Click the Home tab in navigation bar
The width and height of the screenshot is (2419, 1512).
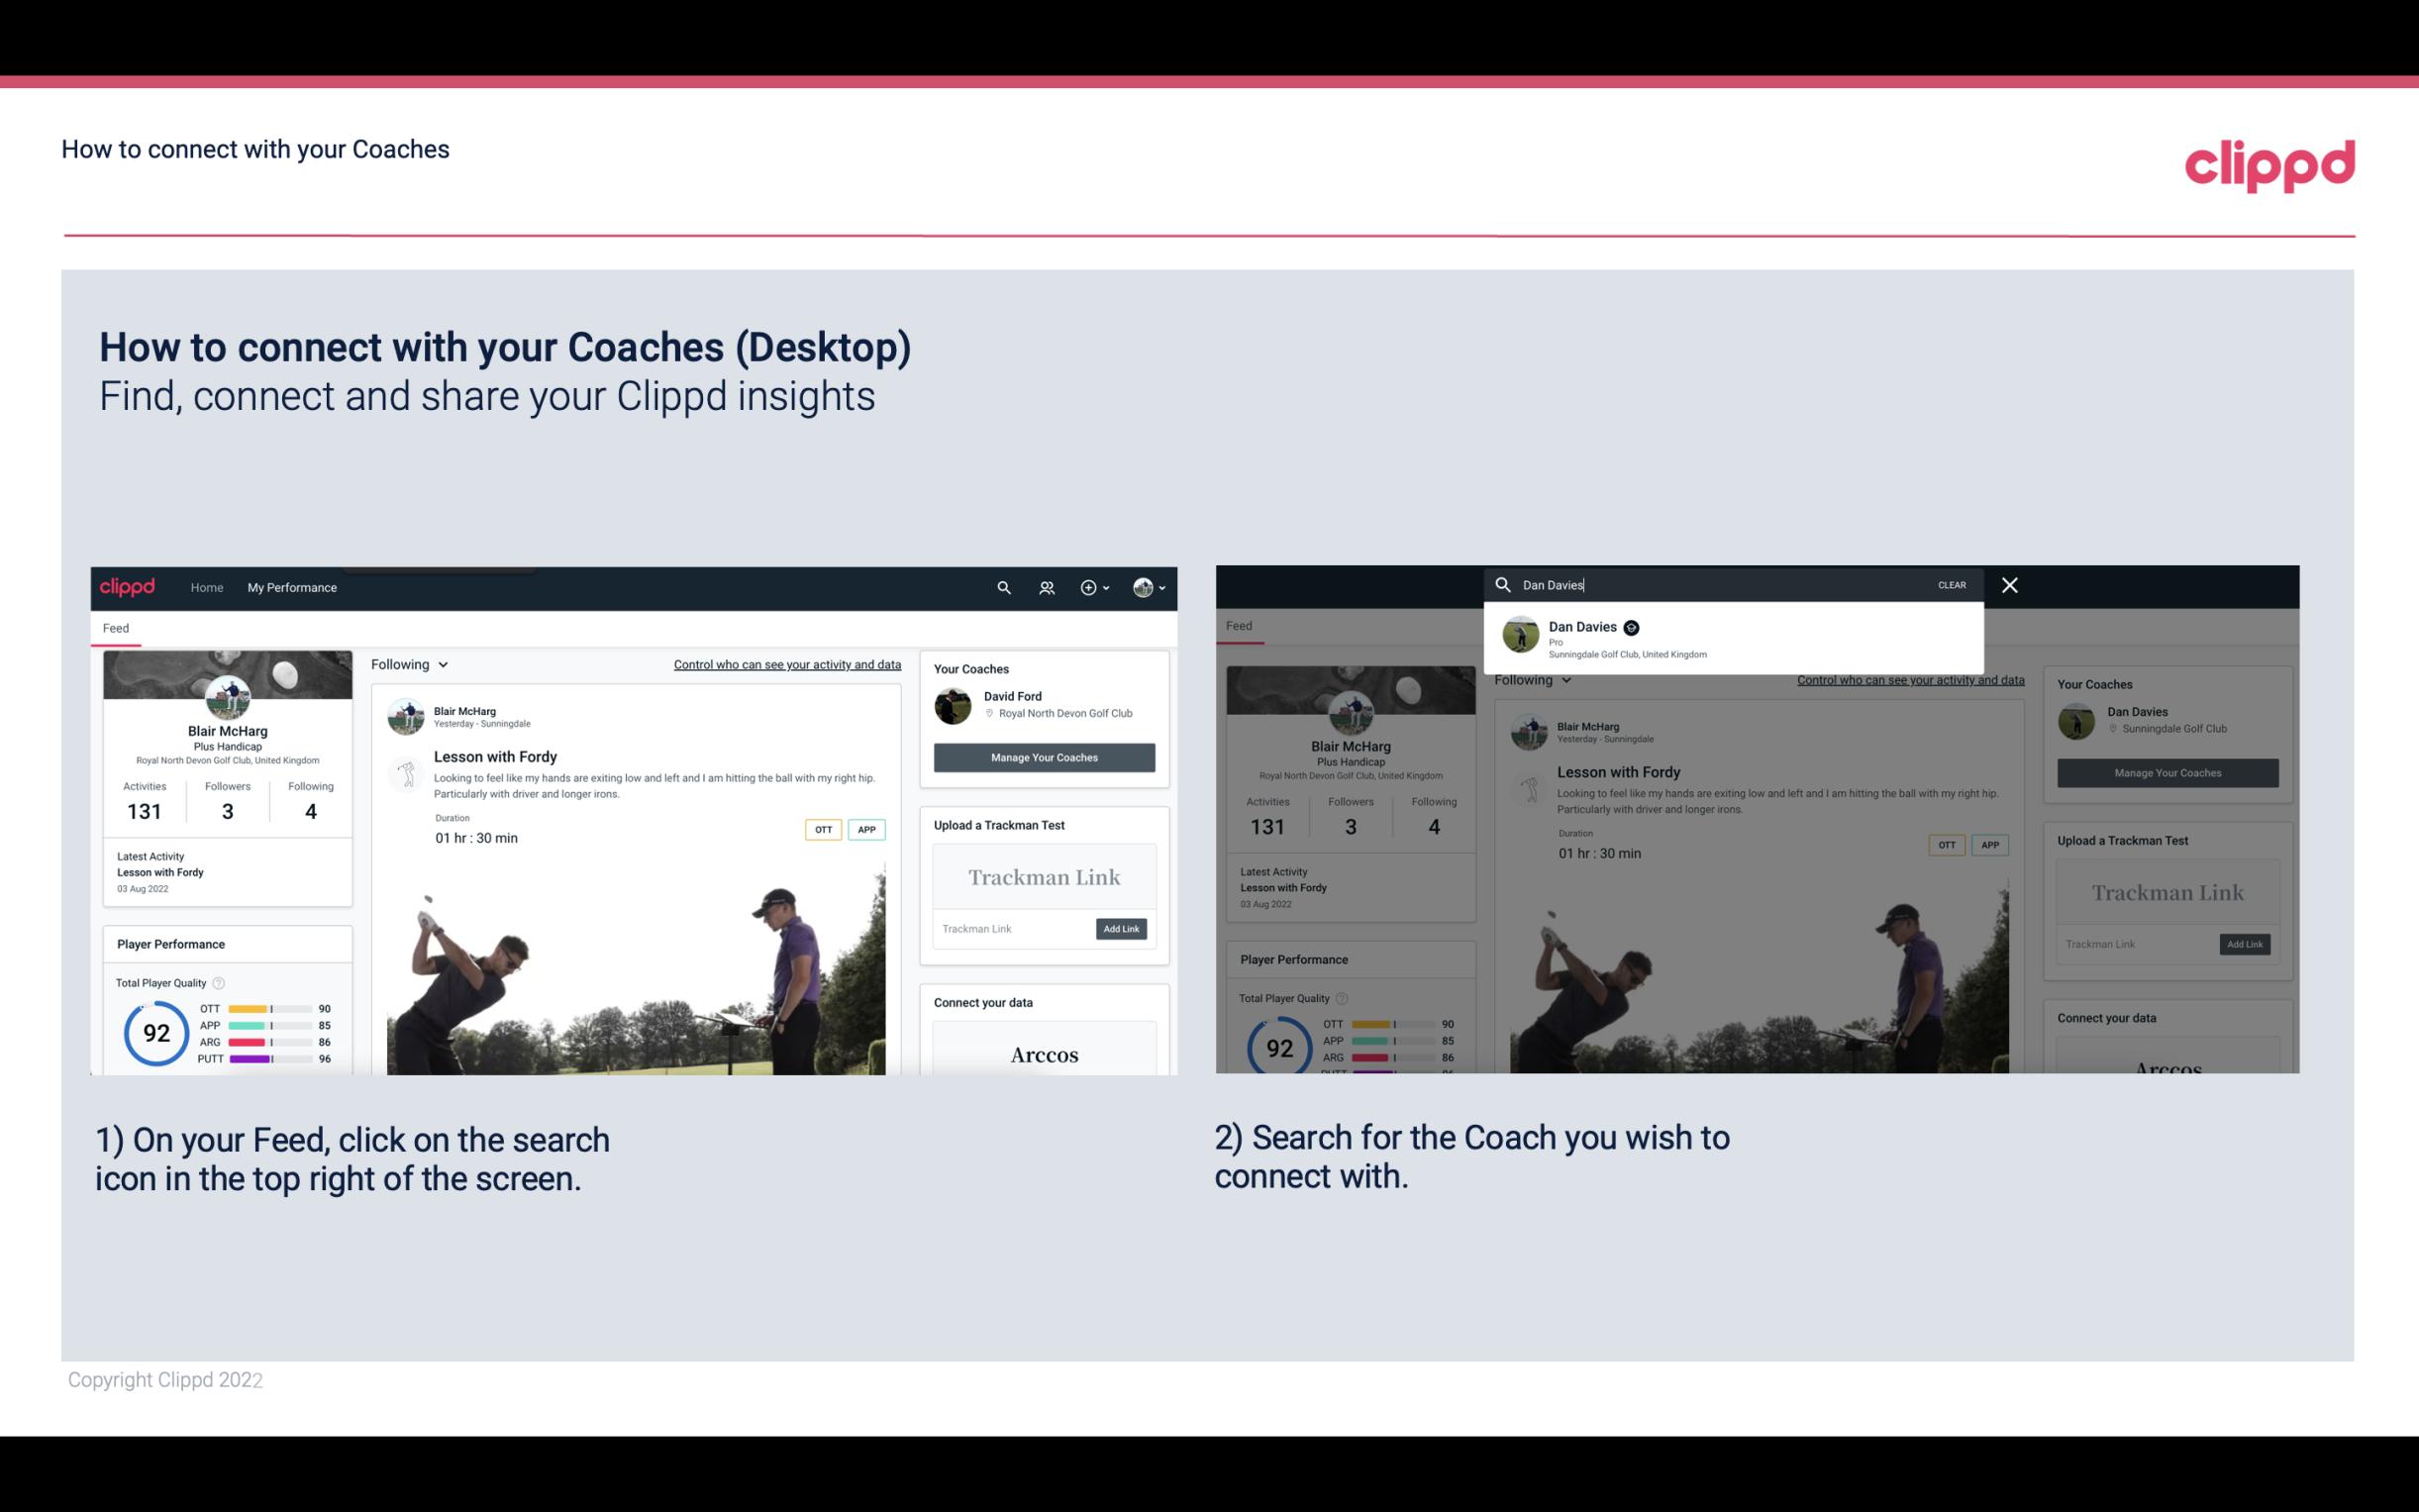click(x=207, y=587)
